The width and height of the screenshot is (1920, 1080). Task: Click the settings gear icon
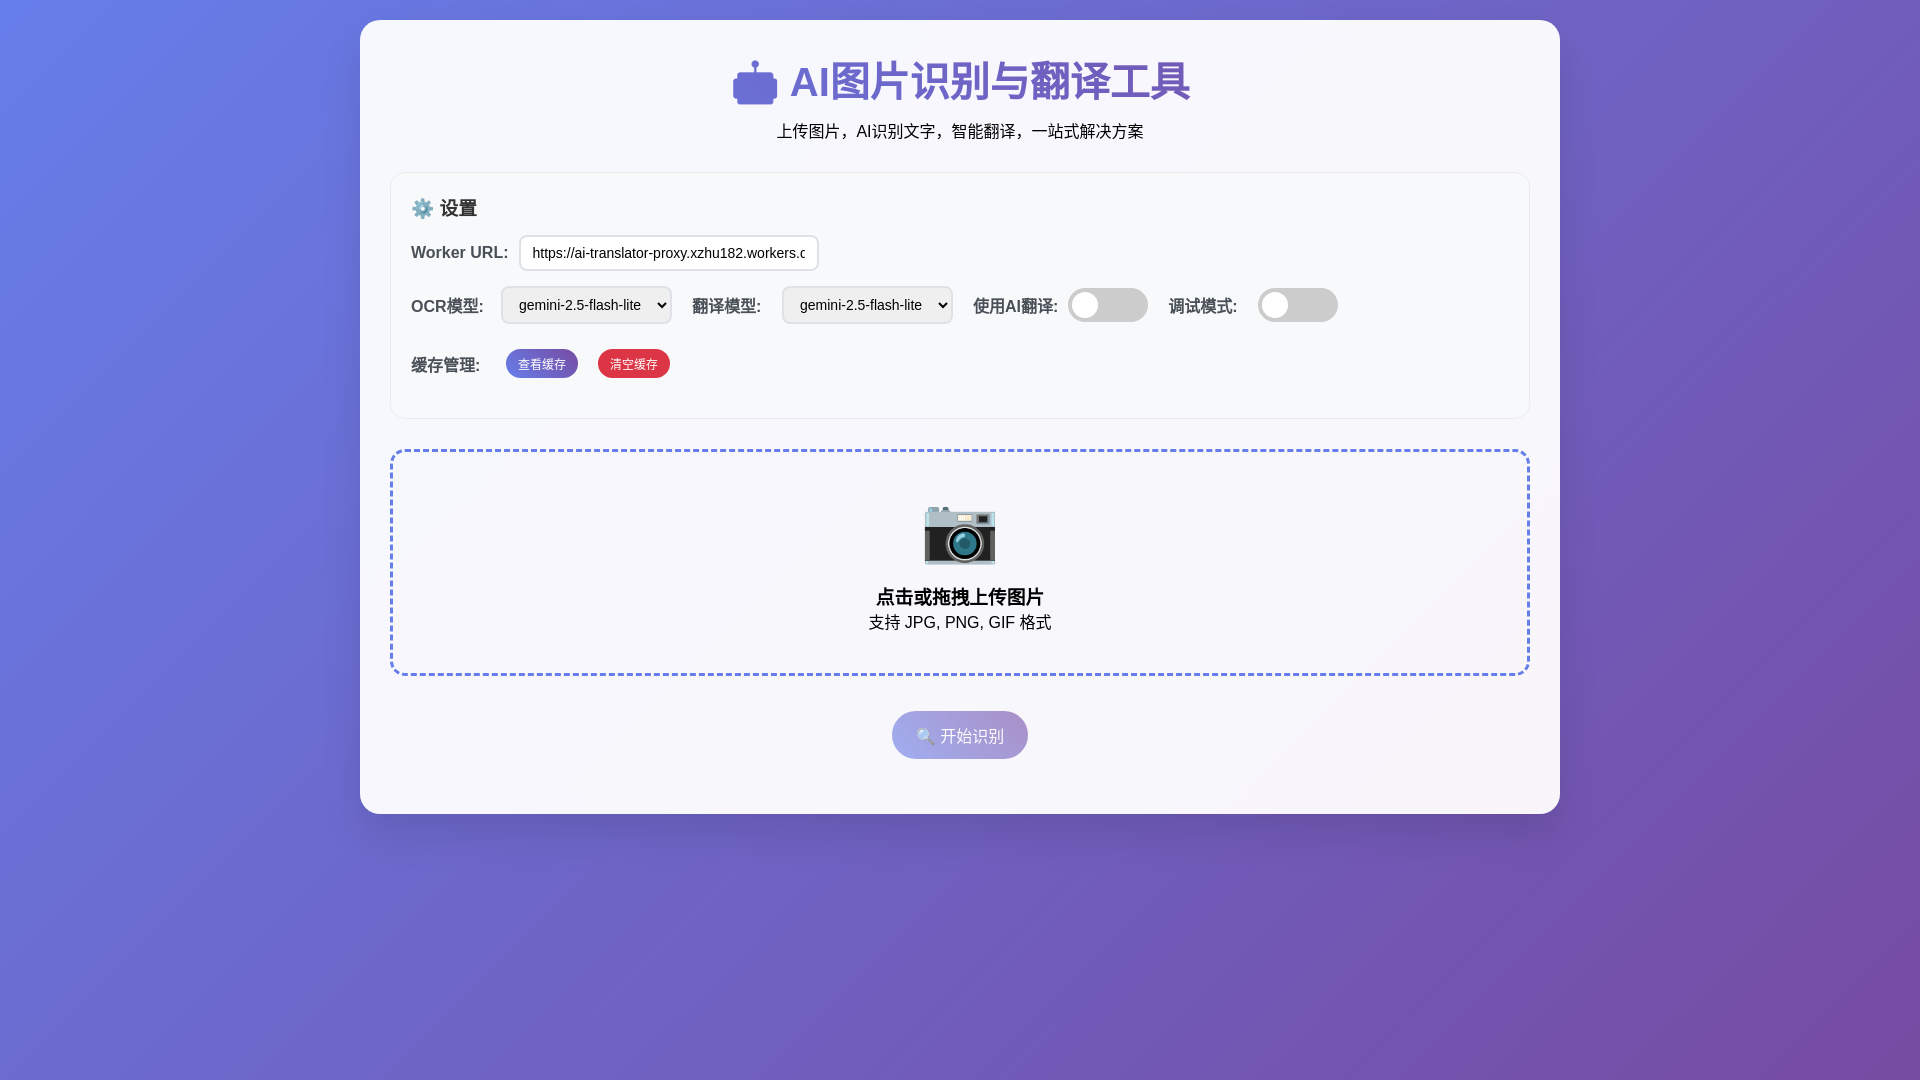pyautogui.click(x=422, y=208)
